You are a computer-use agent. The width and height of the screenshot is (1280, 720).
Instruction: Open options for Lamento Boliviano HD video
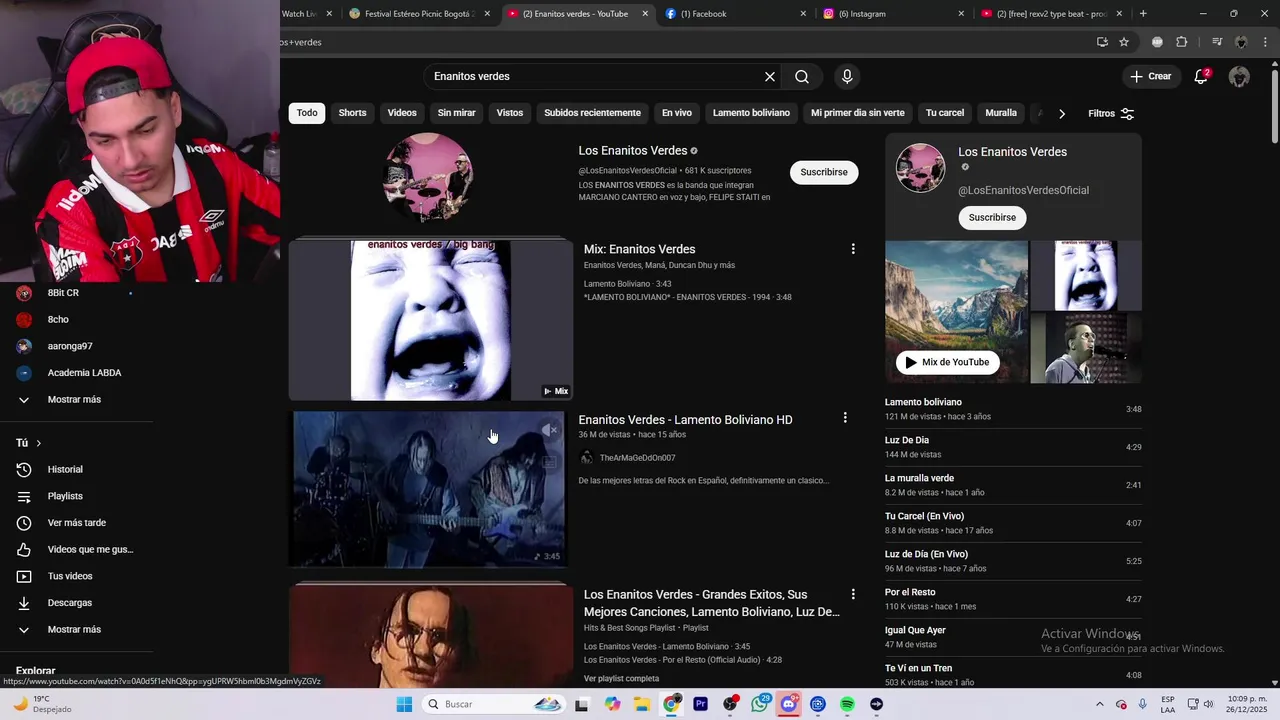click(845, 418)
